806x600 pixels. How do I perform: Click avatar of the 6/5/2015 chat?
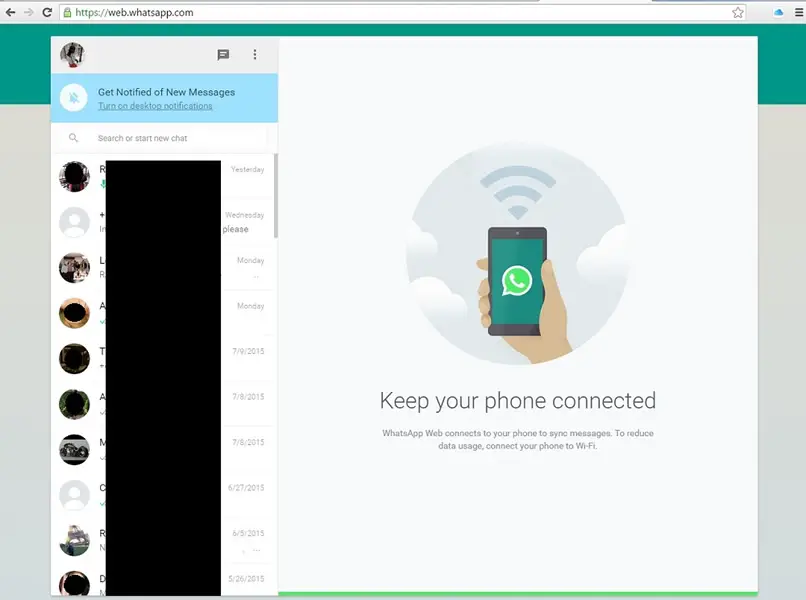tap(74, 540)
